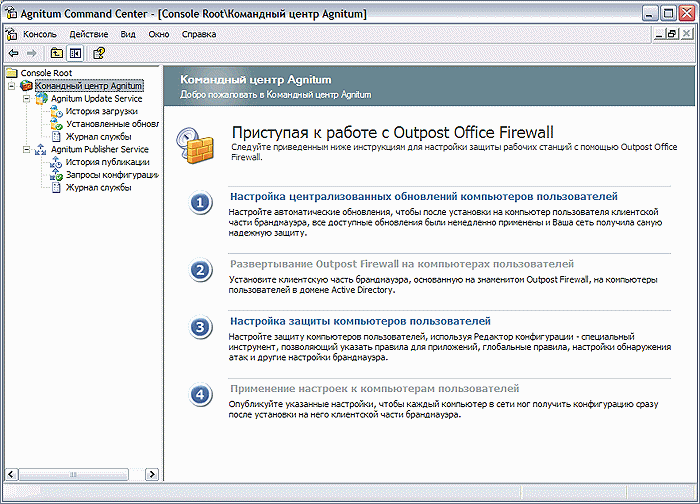Screen dimensions: 700x504
Task: Toggle the Show/Hide Console Tree icon
Action: [75, 54]
